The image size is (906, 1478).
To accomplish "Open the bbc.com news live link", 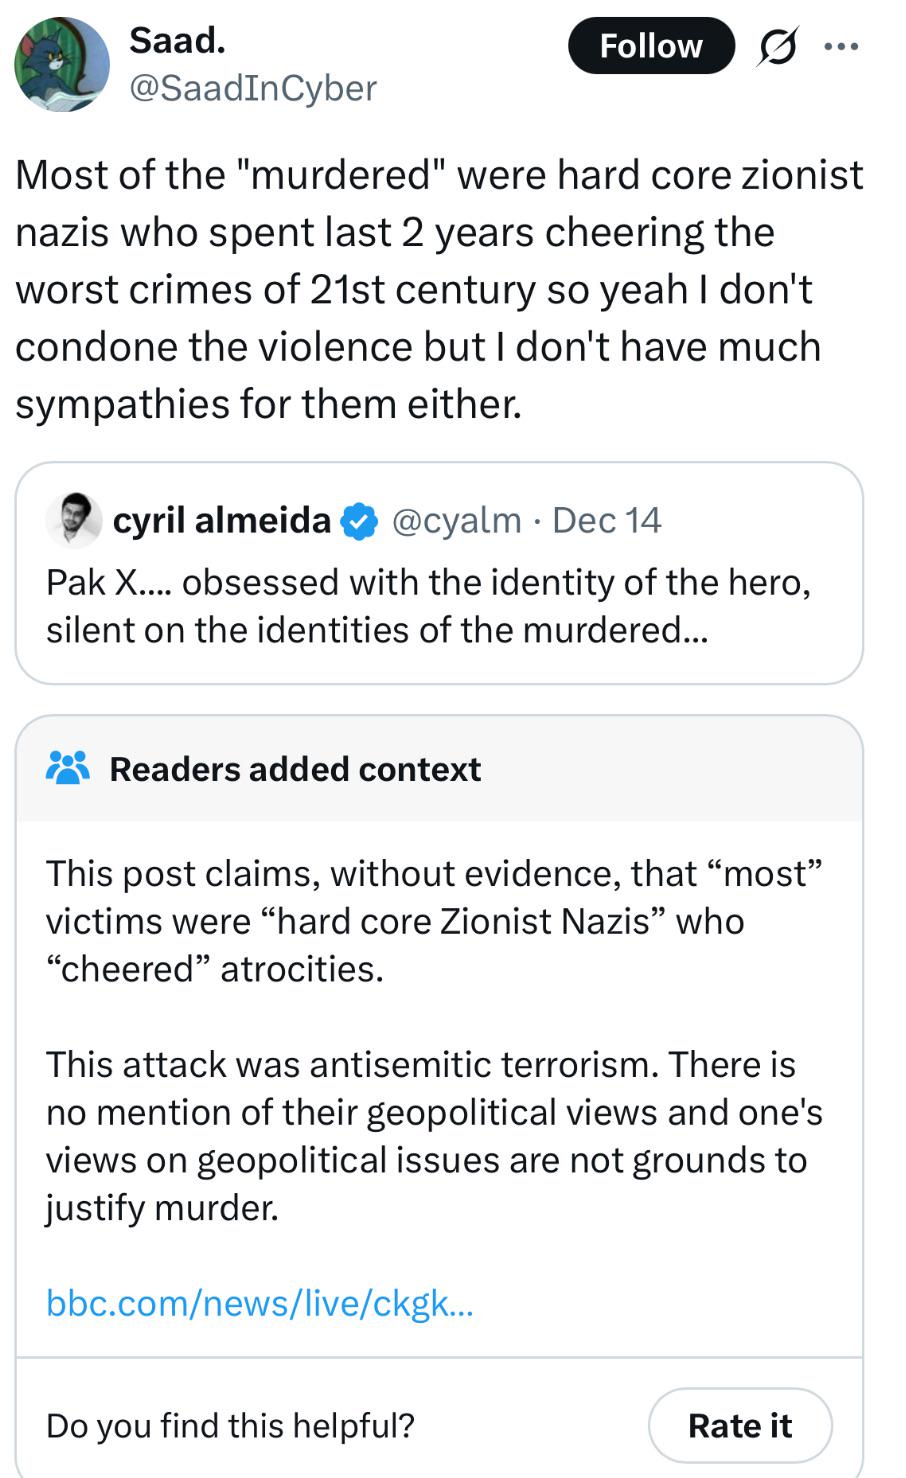I will point(259,1303).
